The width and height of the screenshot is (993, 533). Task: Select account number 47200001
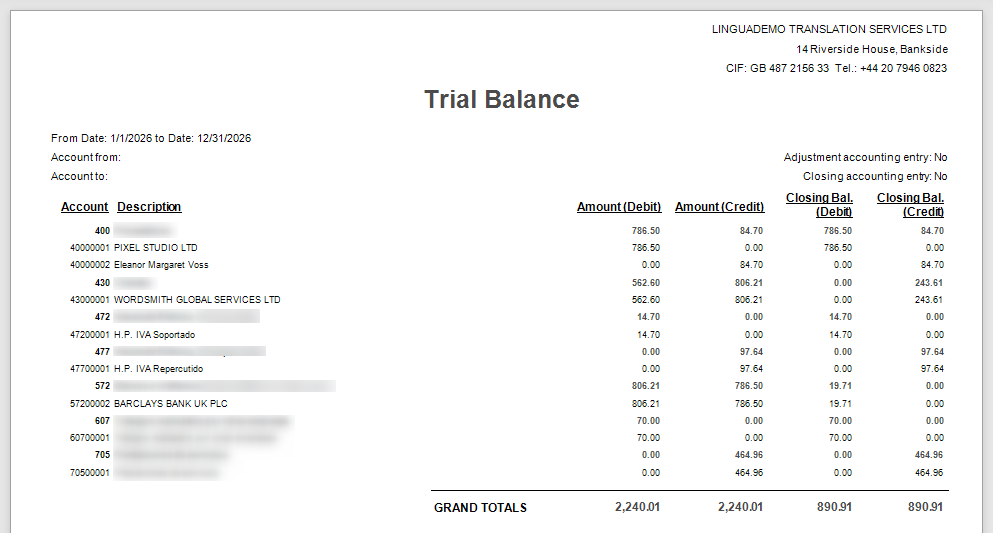89,334
